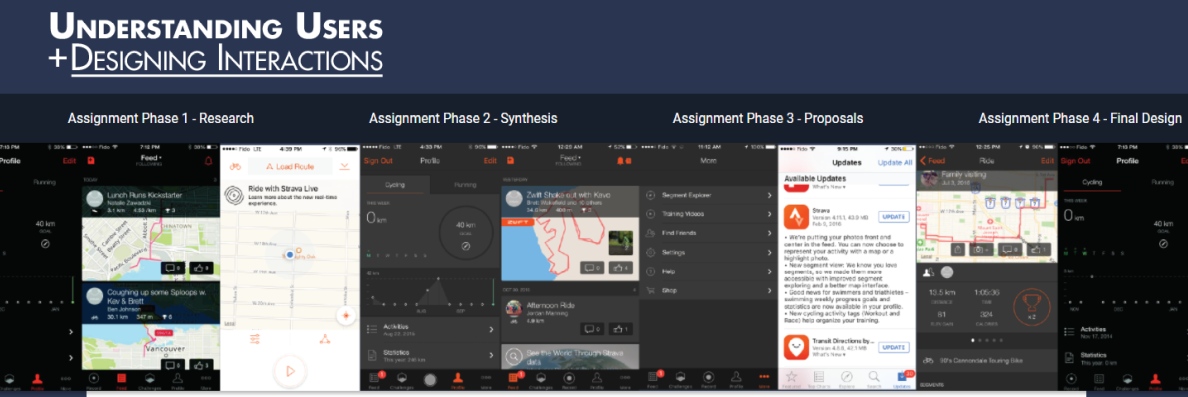Tap the Feed tab with badge under Statistics row
The width and height of the screenshot is (1188, 397).
pos(374,379)
